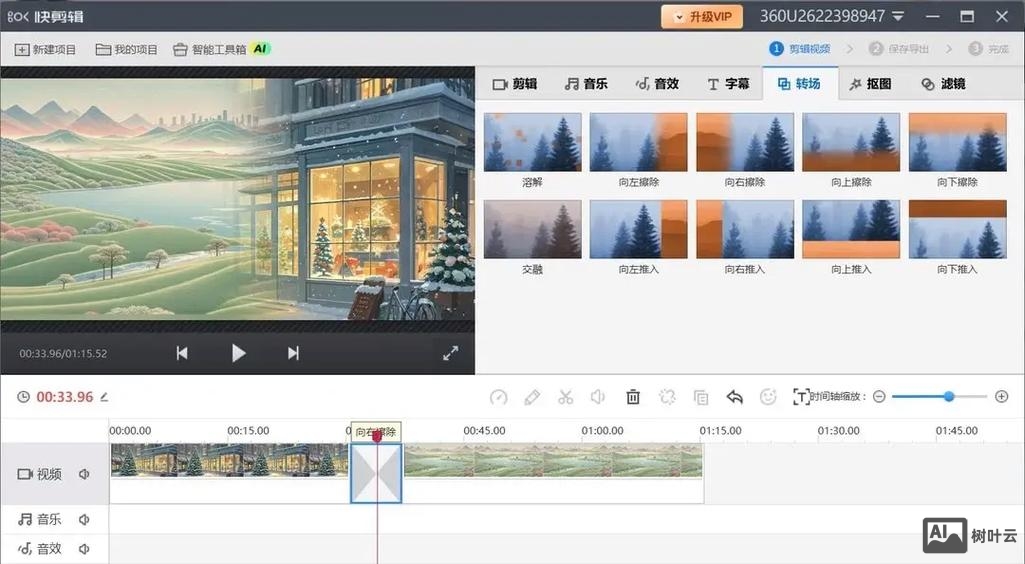The width and height of the screenshot is (1025, 564).
Task: Select the second green hills video clip
Action: [553, 460]
